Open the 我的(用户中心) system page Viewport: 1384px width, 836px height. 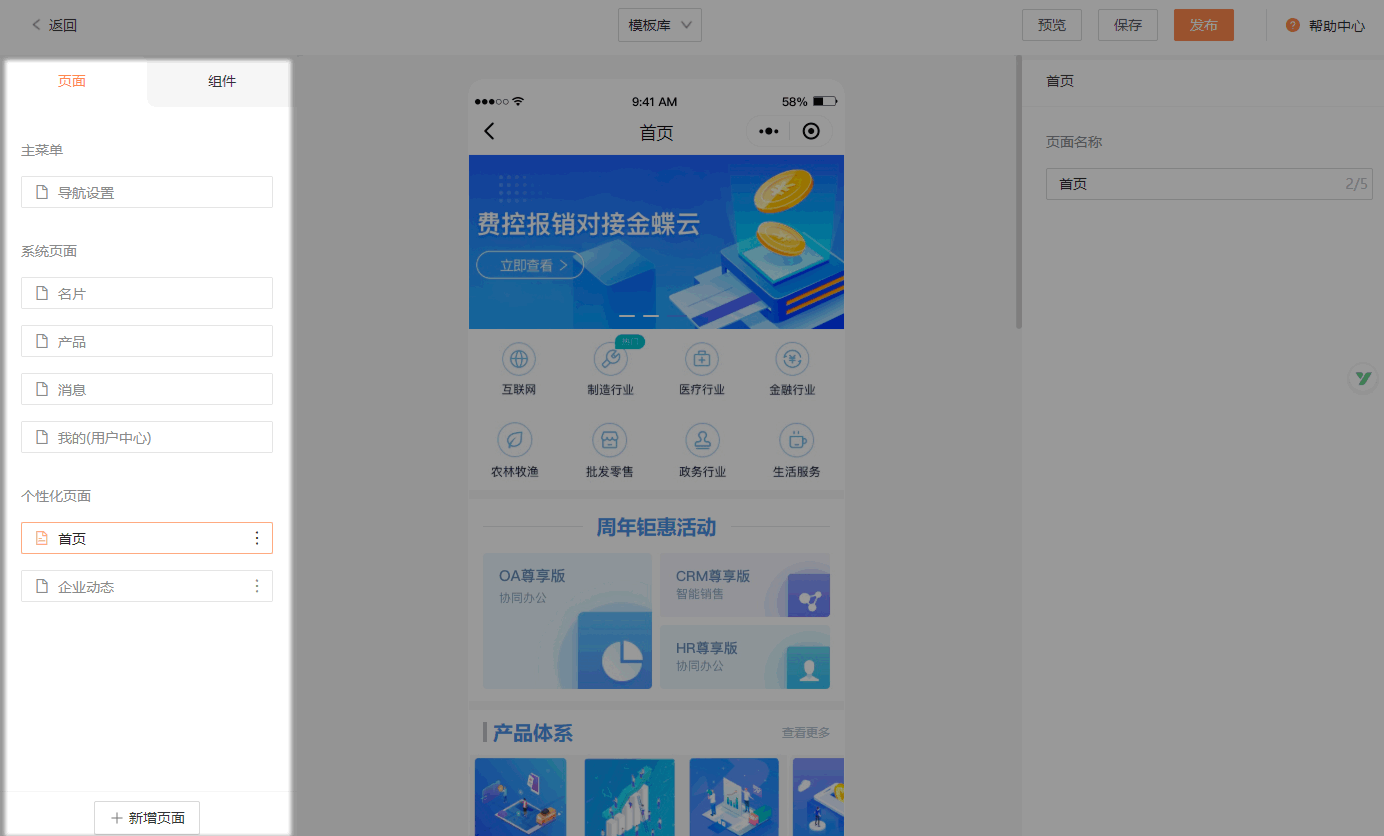coord(147,437)
